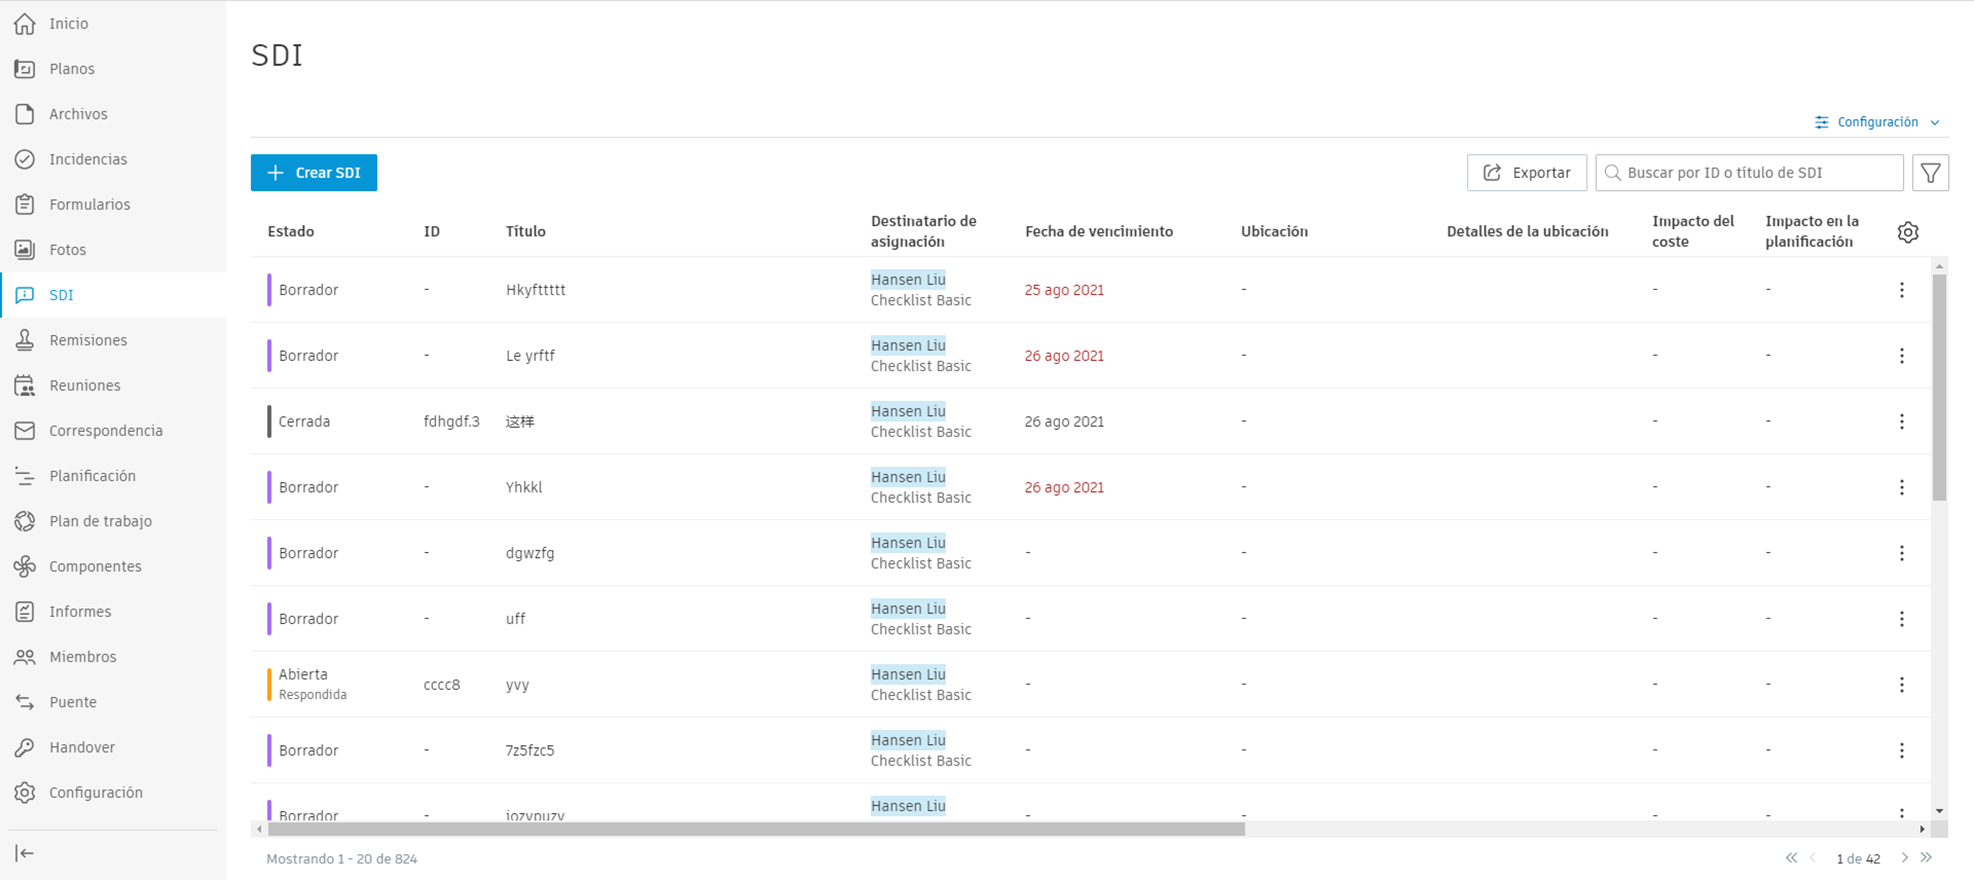This screenshot has width=1974, height=880.
Task: Click the Crear SDI button
Action: coord(314,173)
